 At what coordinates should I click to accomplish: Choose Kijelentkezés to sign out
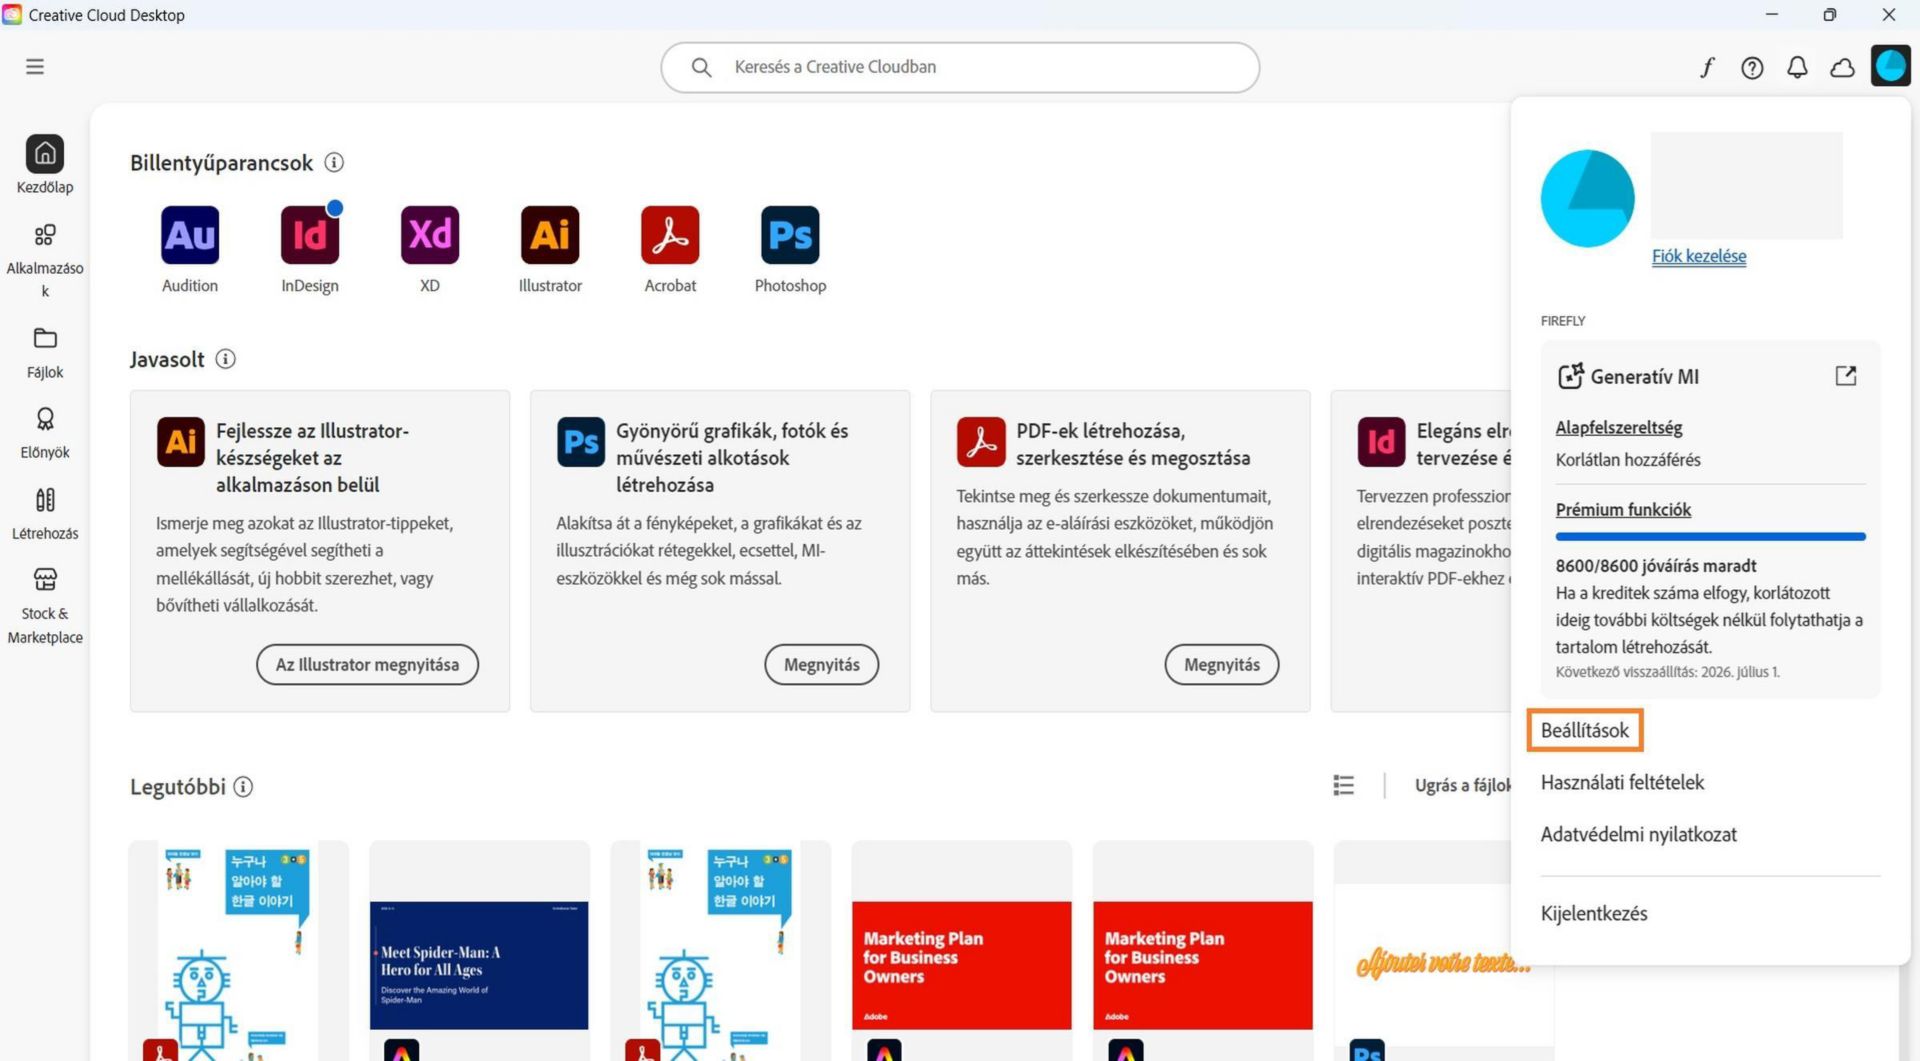click(x=1594, y=913)
